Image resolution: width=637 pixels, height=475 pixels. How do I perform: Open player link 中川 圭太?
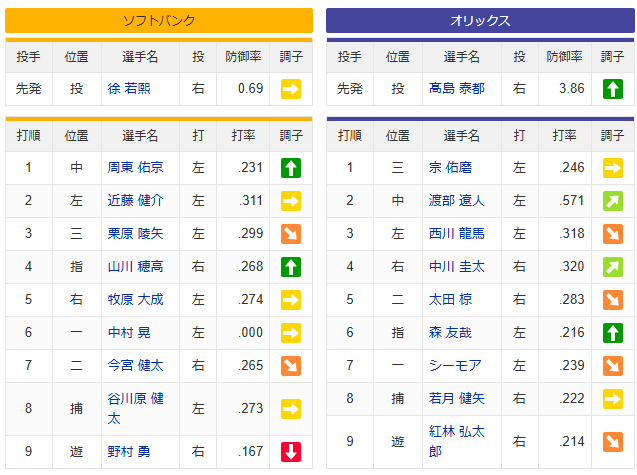pos(457,266)
